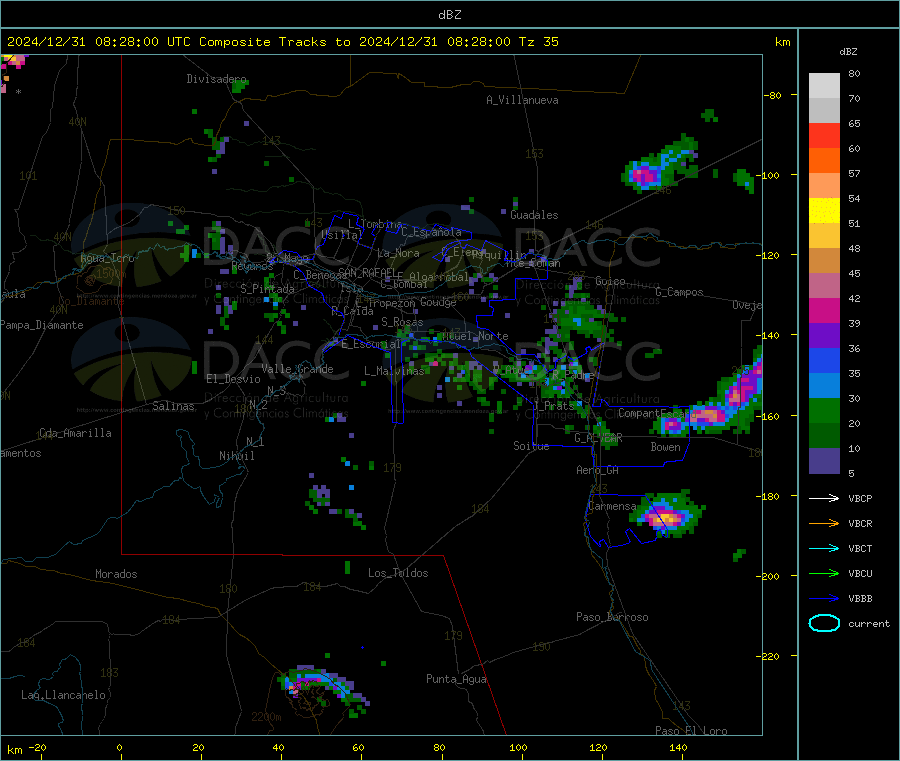Select the purple swatch between 36 and 39
The image size is (900, 761).
[824, 335]
